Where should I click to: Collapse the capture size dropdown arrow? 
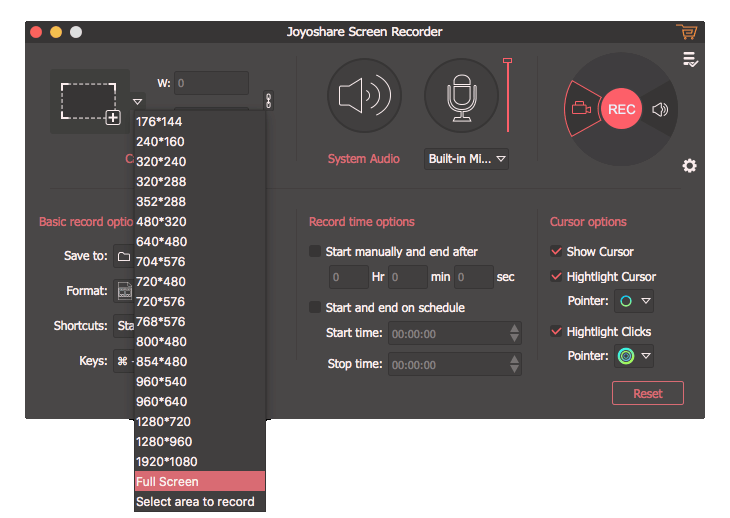137,101
